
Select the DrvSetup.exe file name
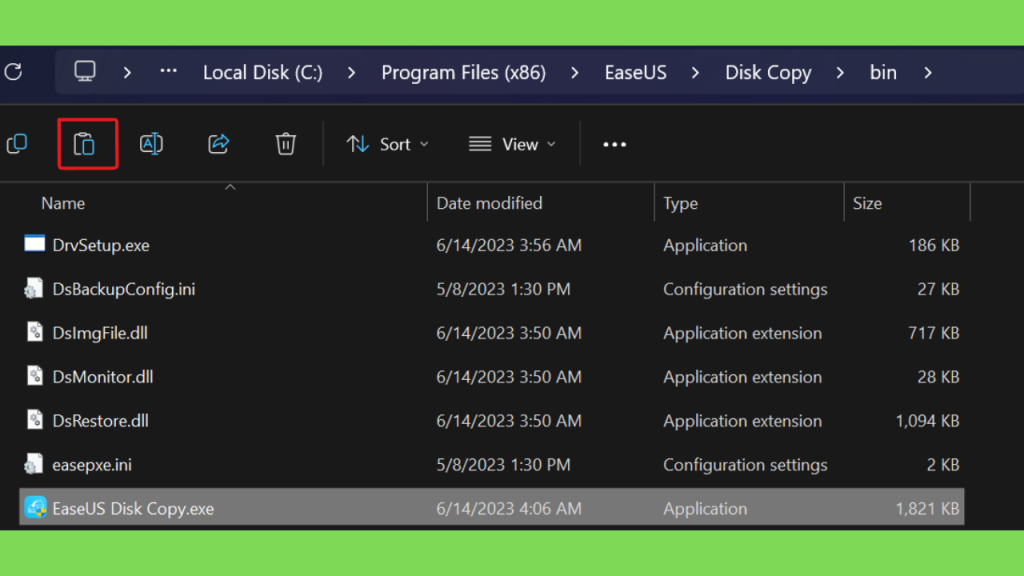(101, 245)
